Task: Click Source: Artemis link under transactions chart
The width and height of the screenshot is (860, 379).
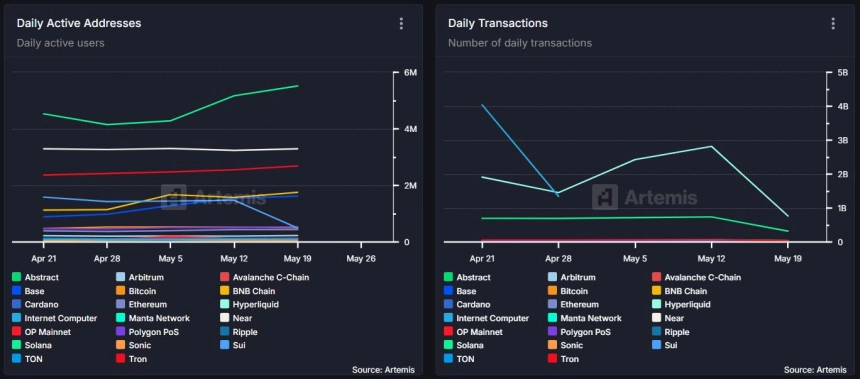Action: (815, 370)
